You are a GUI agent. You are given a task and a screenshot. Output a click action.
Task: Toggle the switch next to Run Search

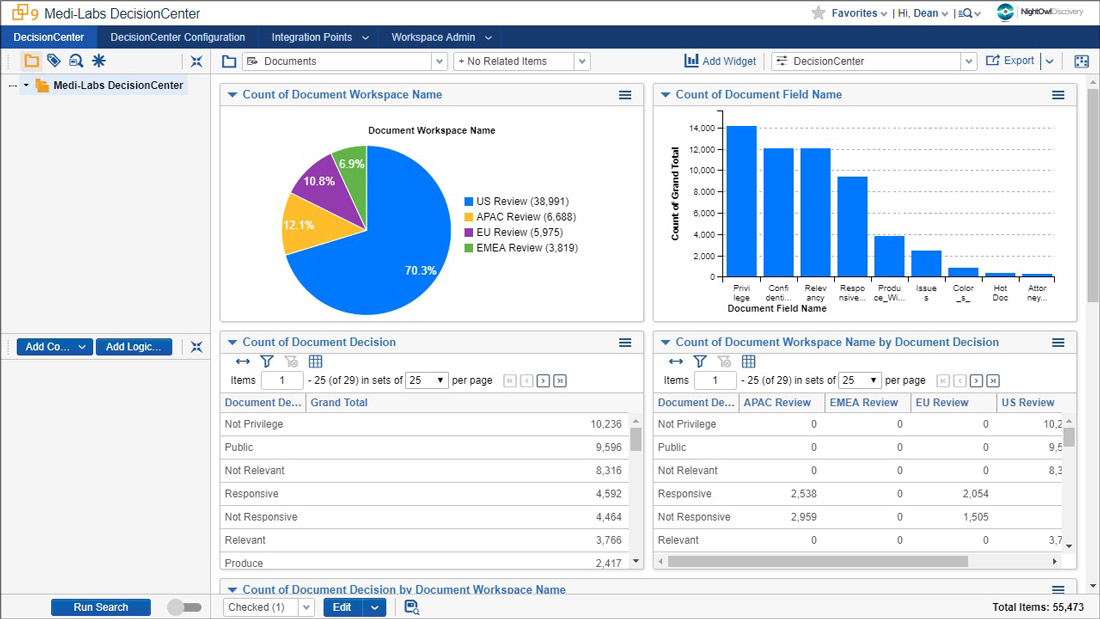(184, 607)
